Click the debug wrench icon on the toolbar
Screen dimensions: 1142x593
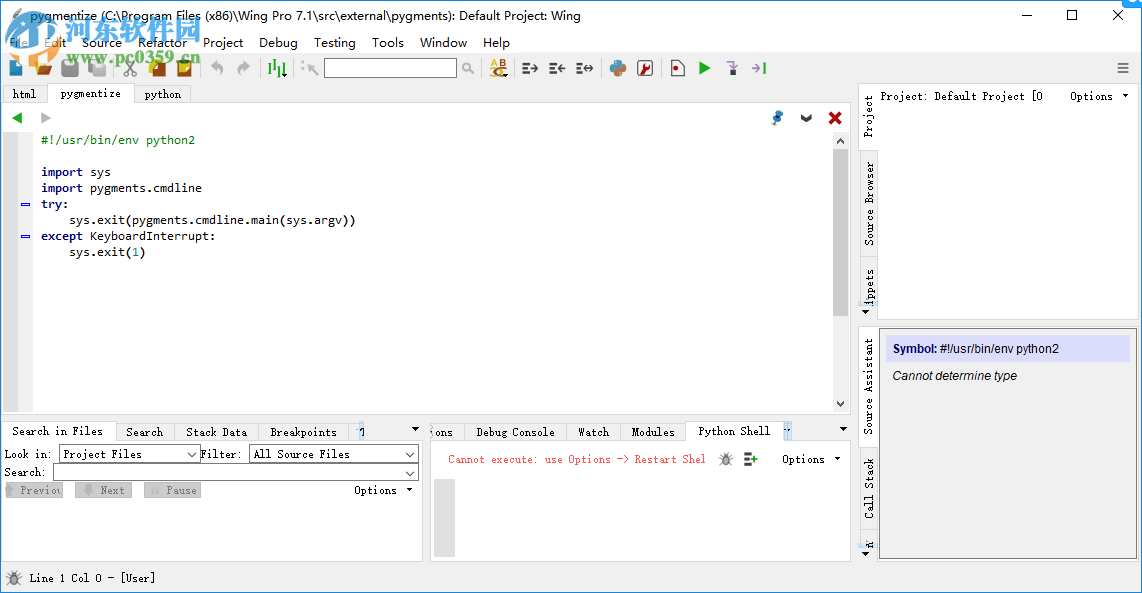pos(645,67)
